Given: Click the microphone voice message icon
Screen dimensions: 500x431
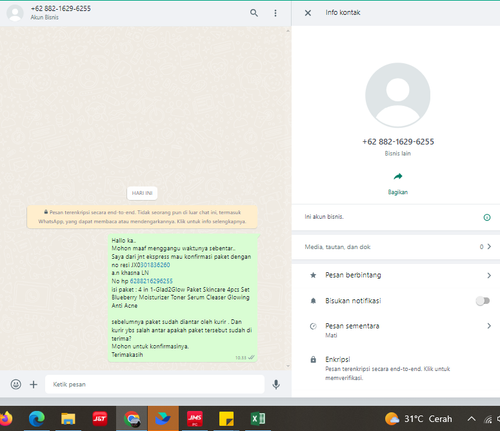Looking at the screenshot, I should pyautogui.click(x=276, y=384).
